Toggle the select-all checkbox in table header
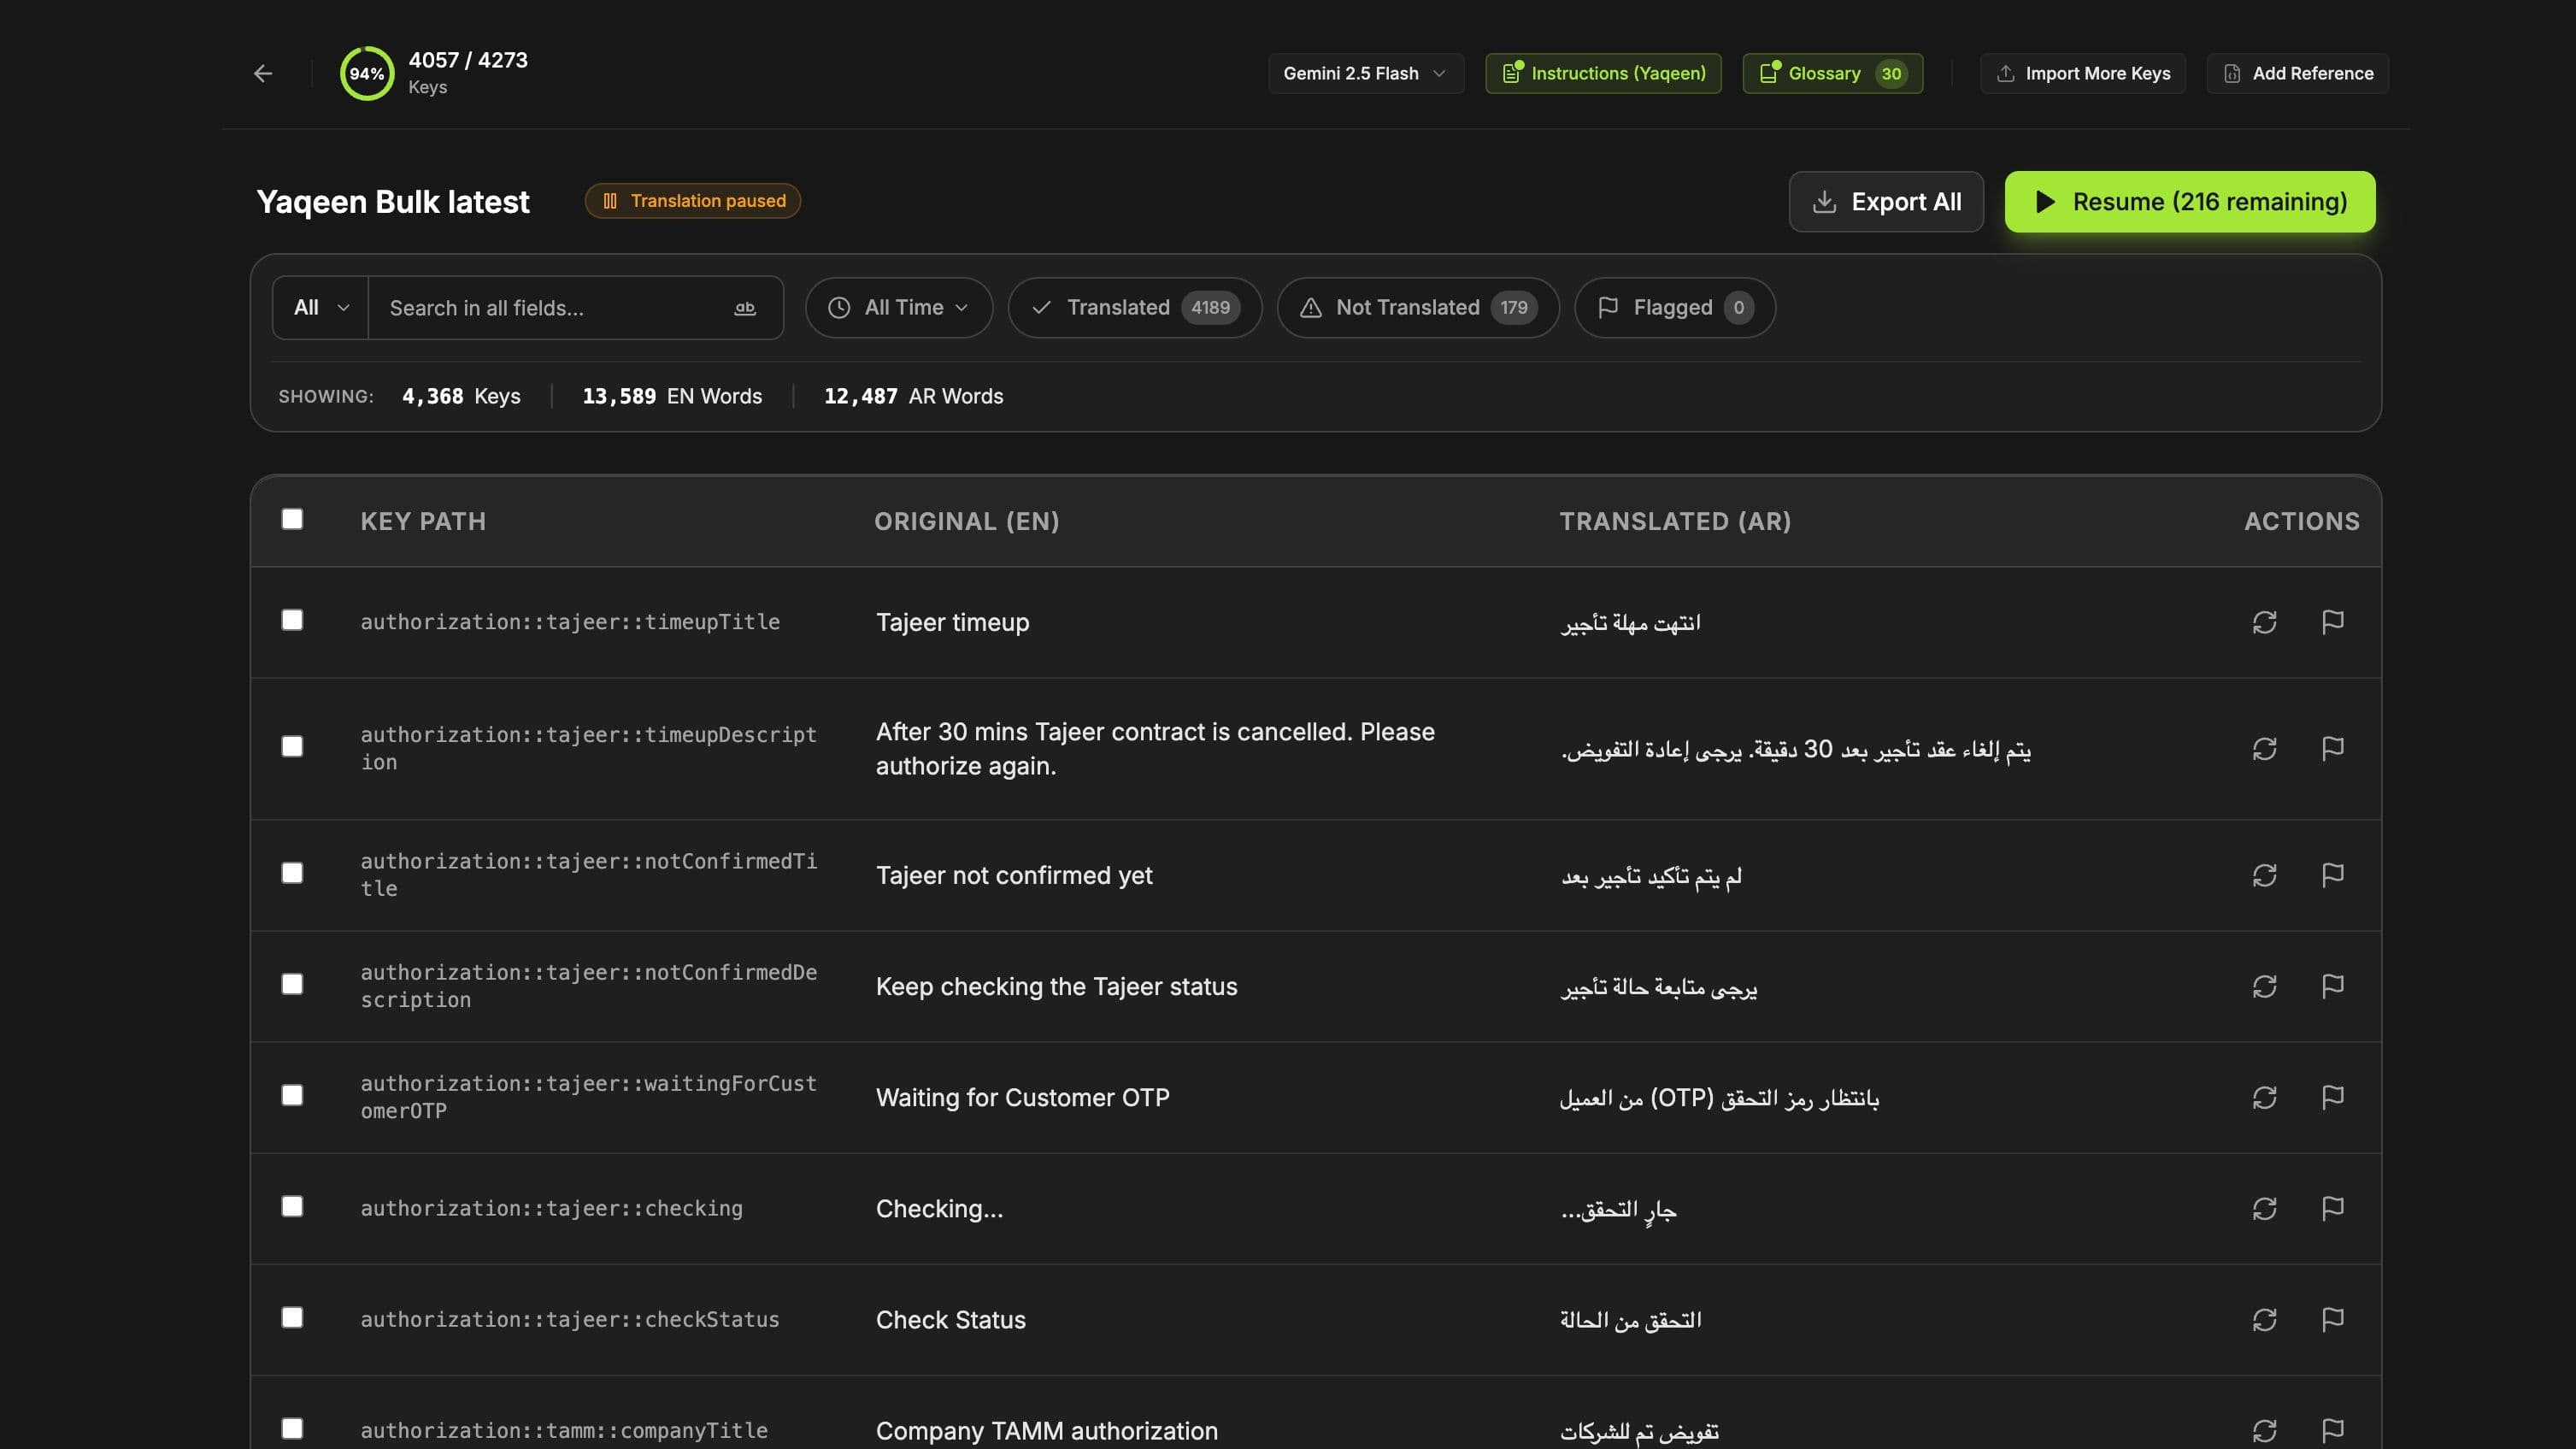 point(292,519)
